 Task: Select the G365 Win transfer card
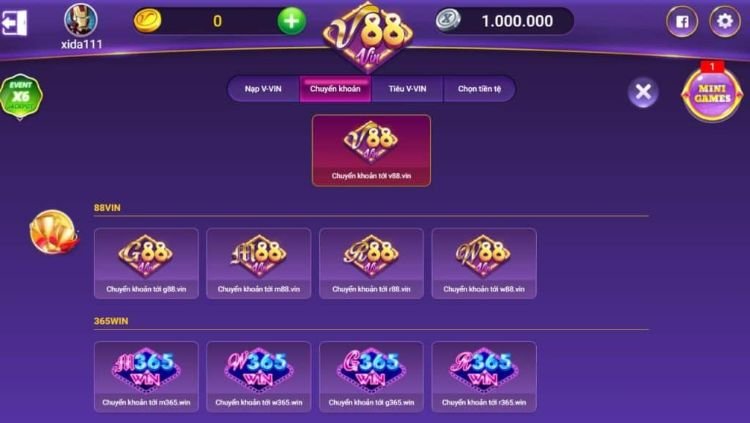click(371, 377)
